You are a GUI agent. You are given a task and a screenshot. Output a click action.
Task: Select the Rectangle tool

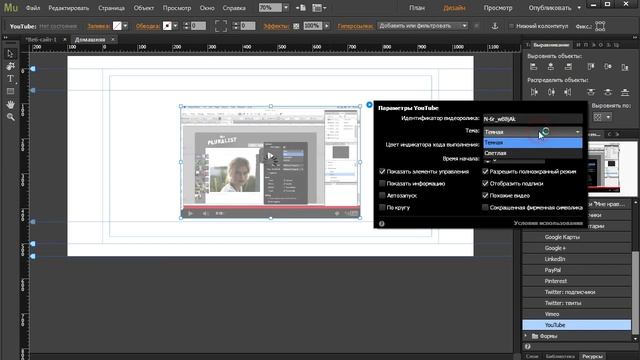10,91
